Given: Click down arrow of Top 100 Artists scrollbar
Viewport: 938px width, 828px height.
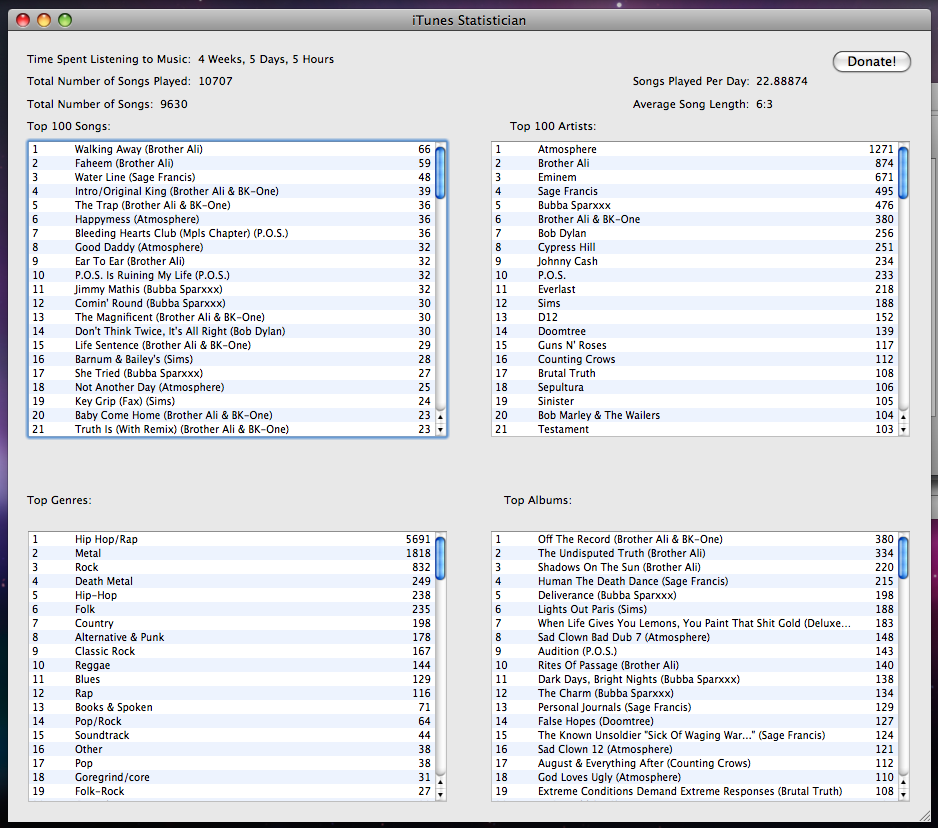Looking at the screenshot, I should point(903,430).
